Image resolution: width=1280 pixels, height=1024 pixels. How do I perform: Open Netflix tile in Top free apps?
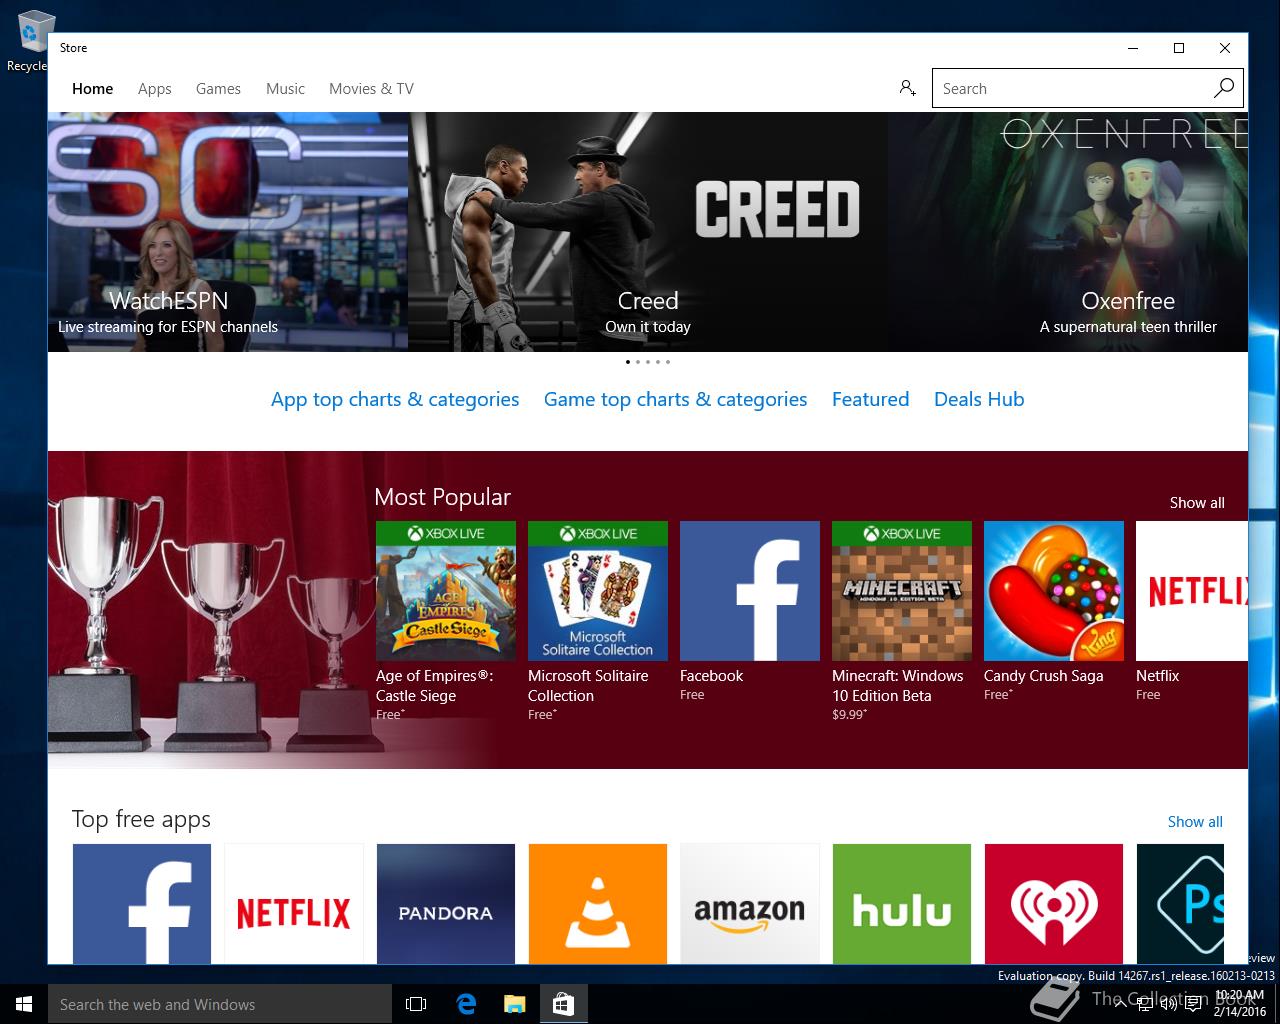coord(294,904)
